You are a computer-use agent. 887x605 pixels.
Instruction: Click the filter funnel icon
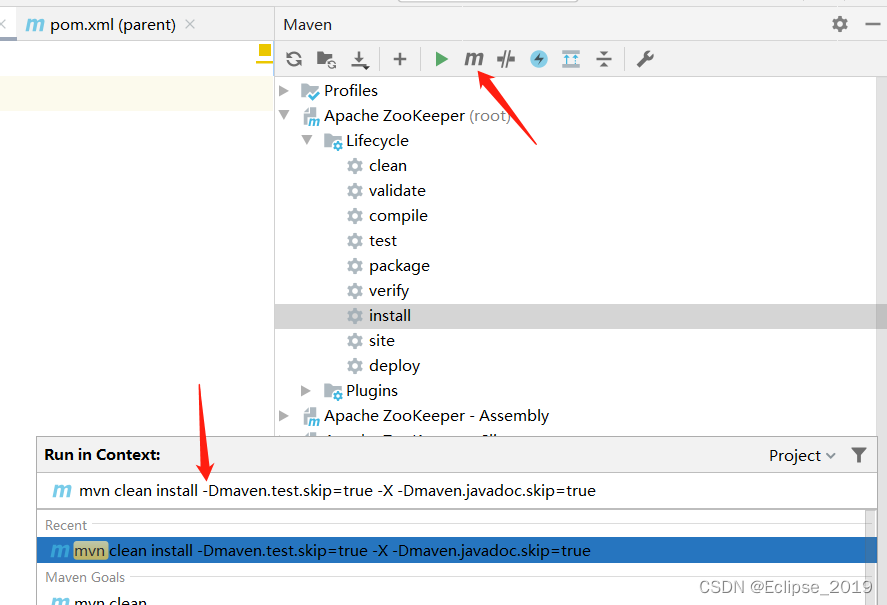click(859, 455)
